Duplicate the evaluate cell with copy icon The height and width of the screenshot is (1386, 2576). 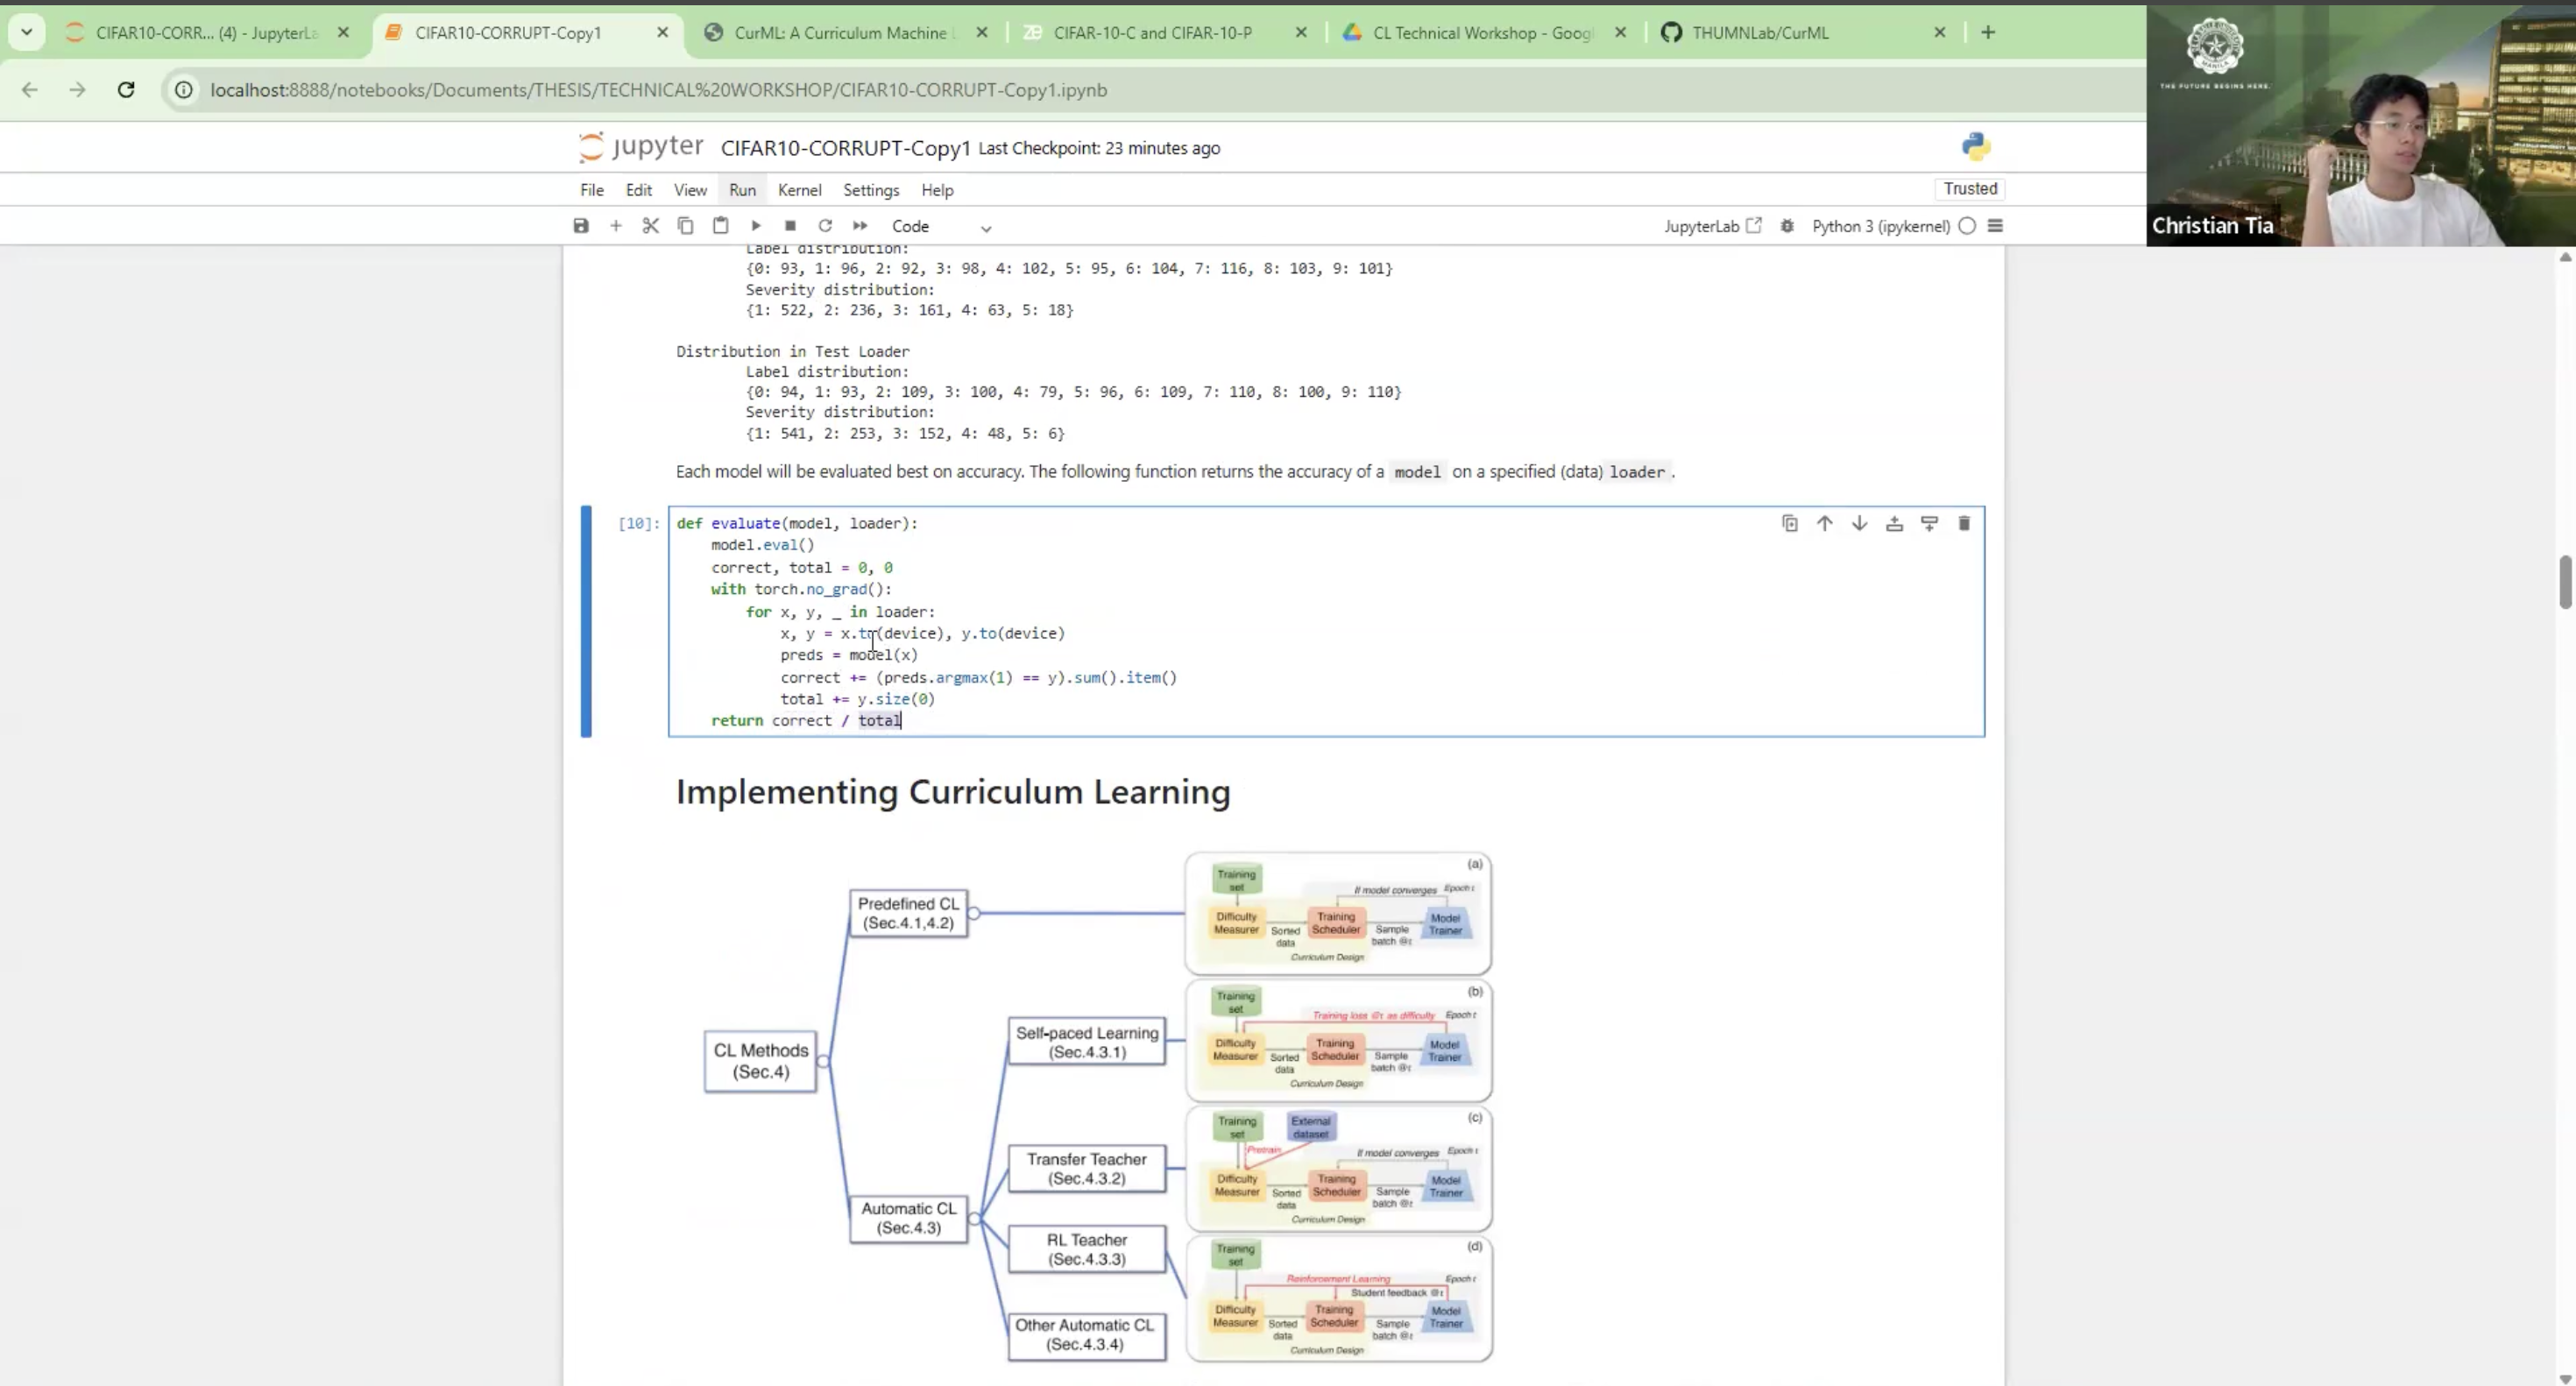click(1790, 523)
